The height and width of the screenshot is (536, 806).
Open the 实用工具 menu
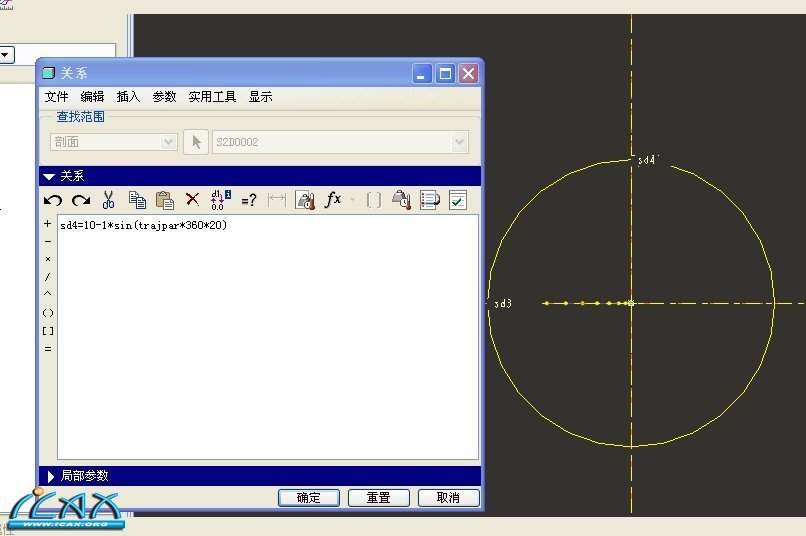pos(212,97)
